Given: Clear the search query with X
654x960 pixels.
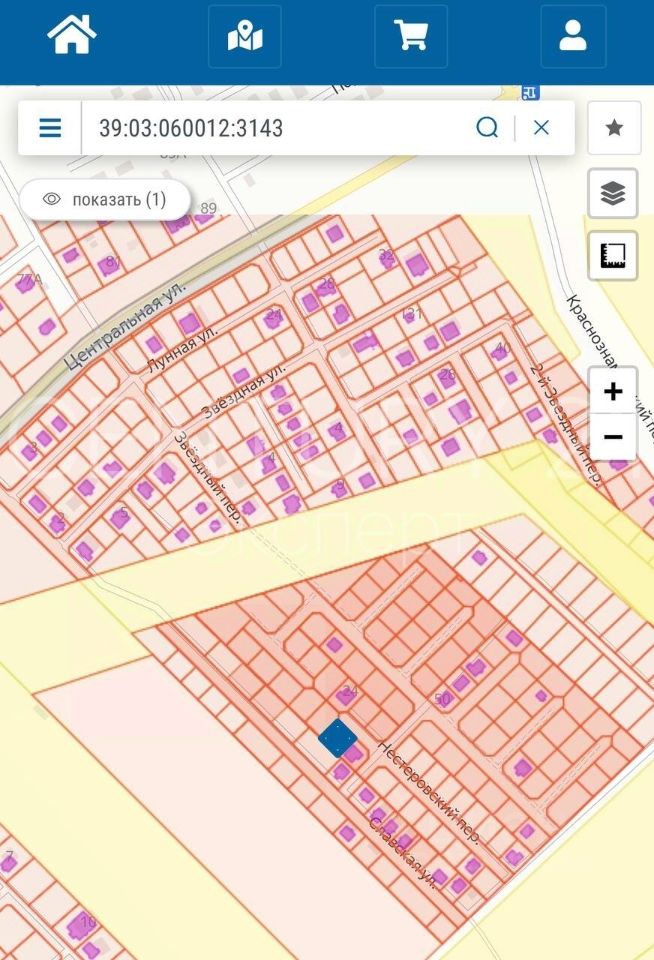Looking at the screenshot, I should (x=541, y=127).
